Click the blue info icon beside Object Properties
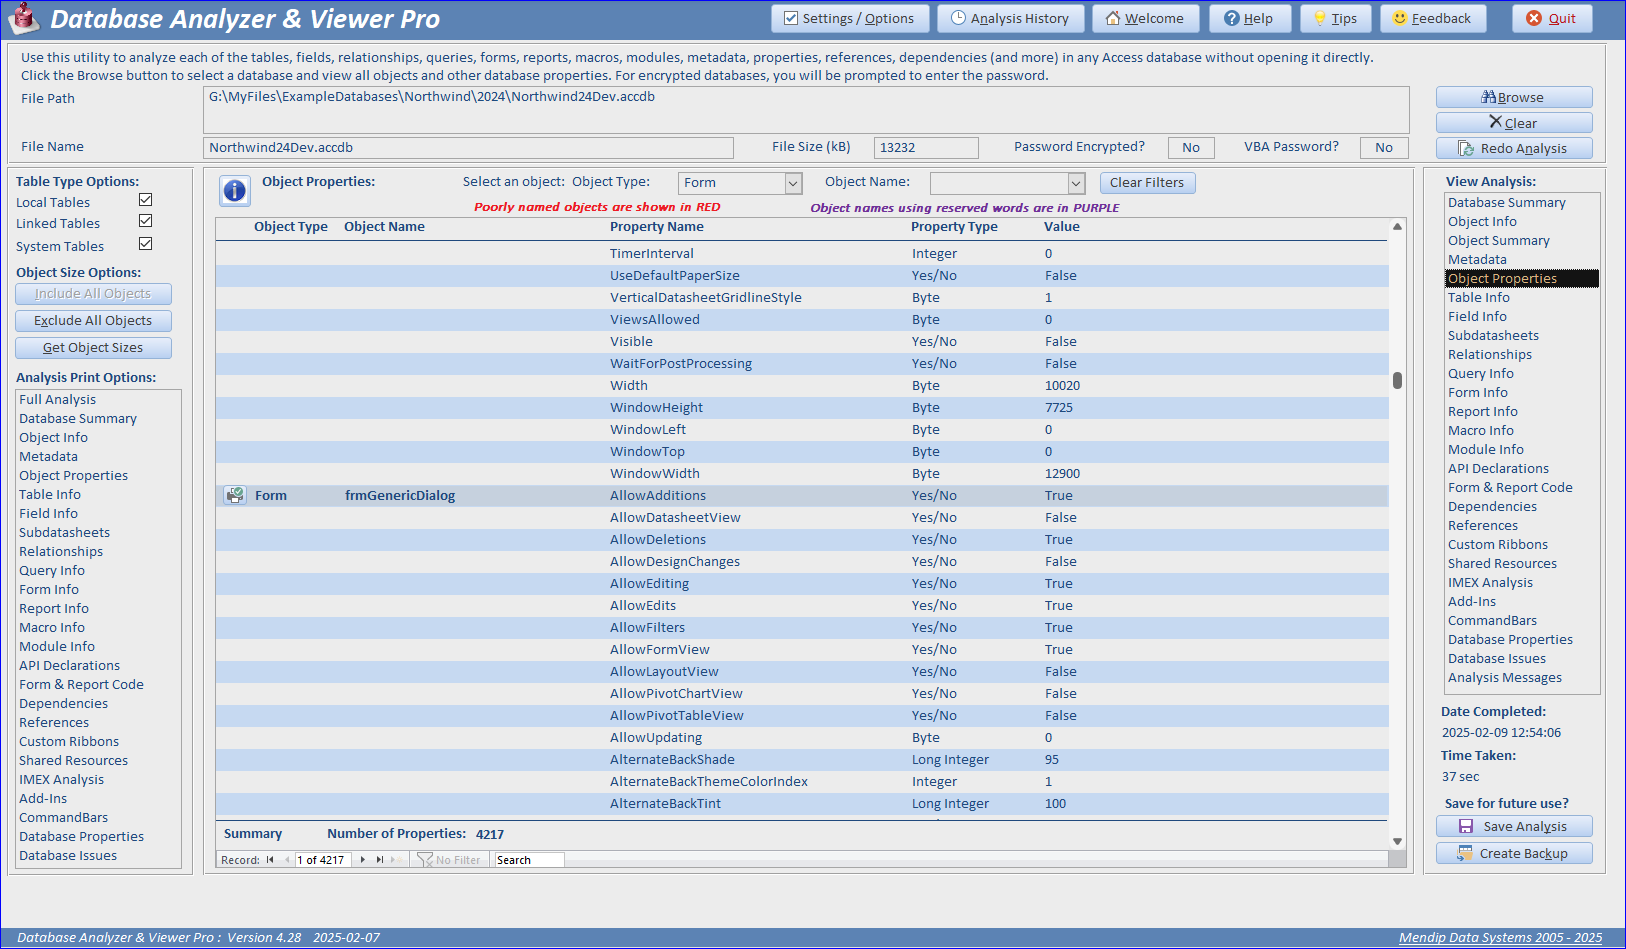The height and width of the screenshot is (949, 1626). pos(234,191)
